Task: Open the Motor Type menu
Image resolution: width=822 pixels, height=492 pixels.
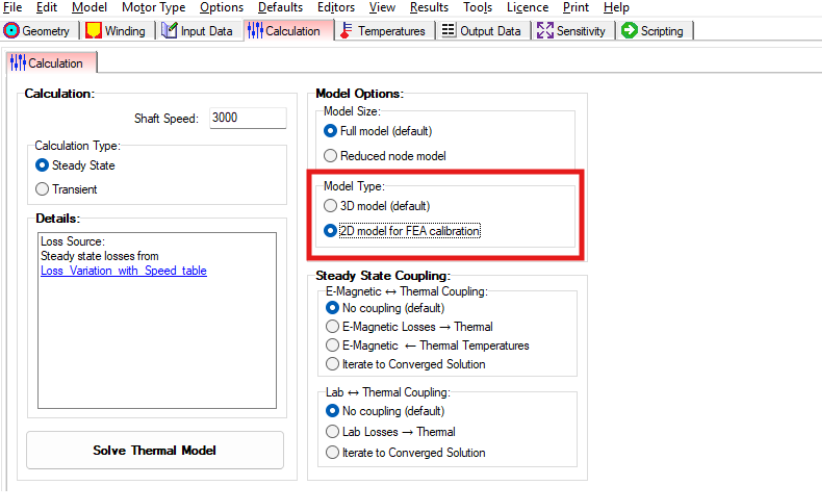Action: coord(153,7)
